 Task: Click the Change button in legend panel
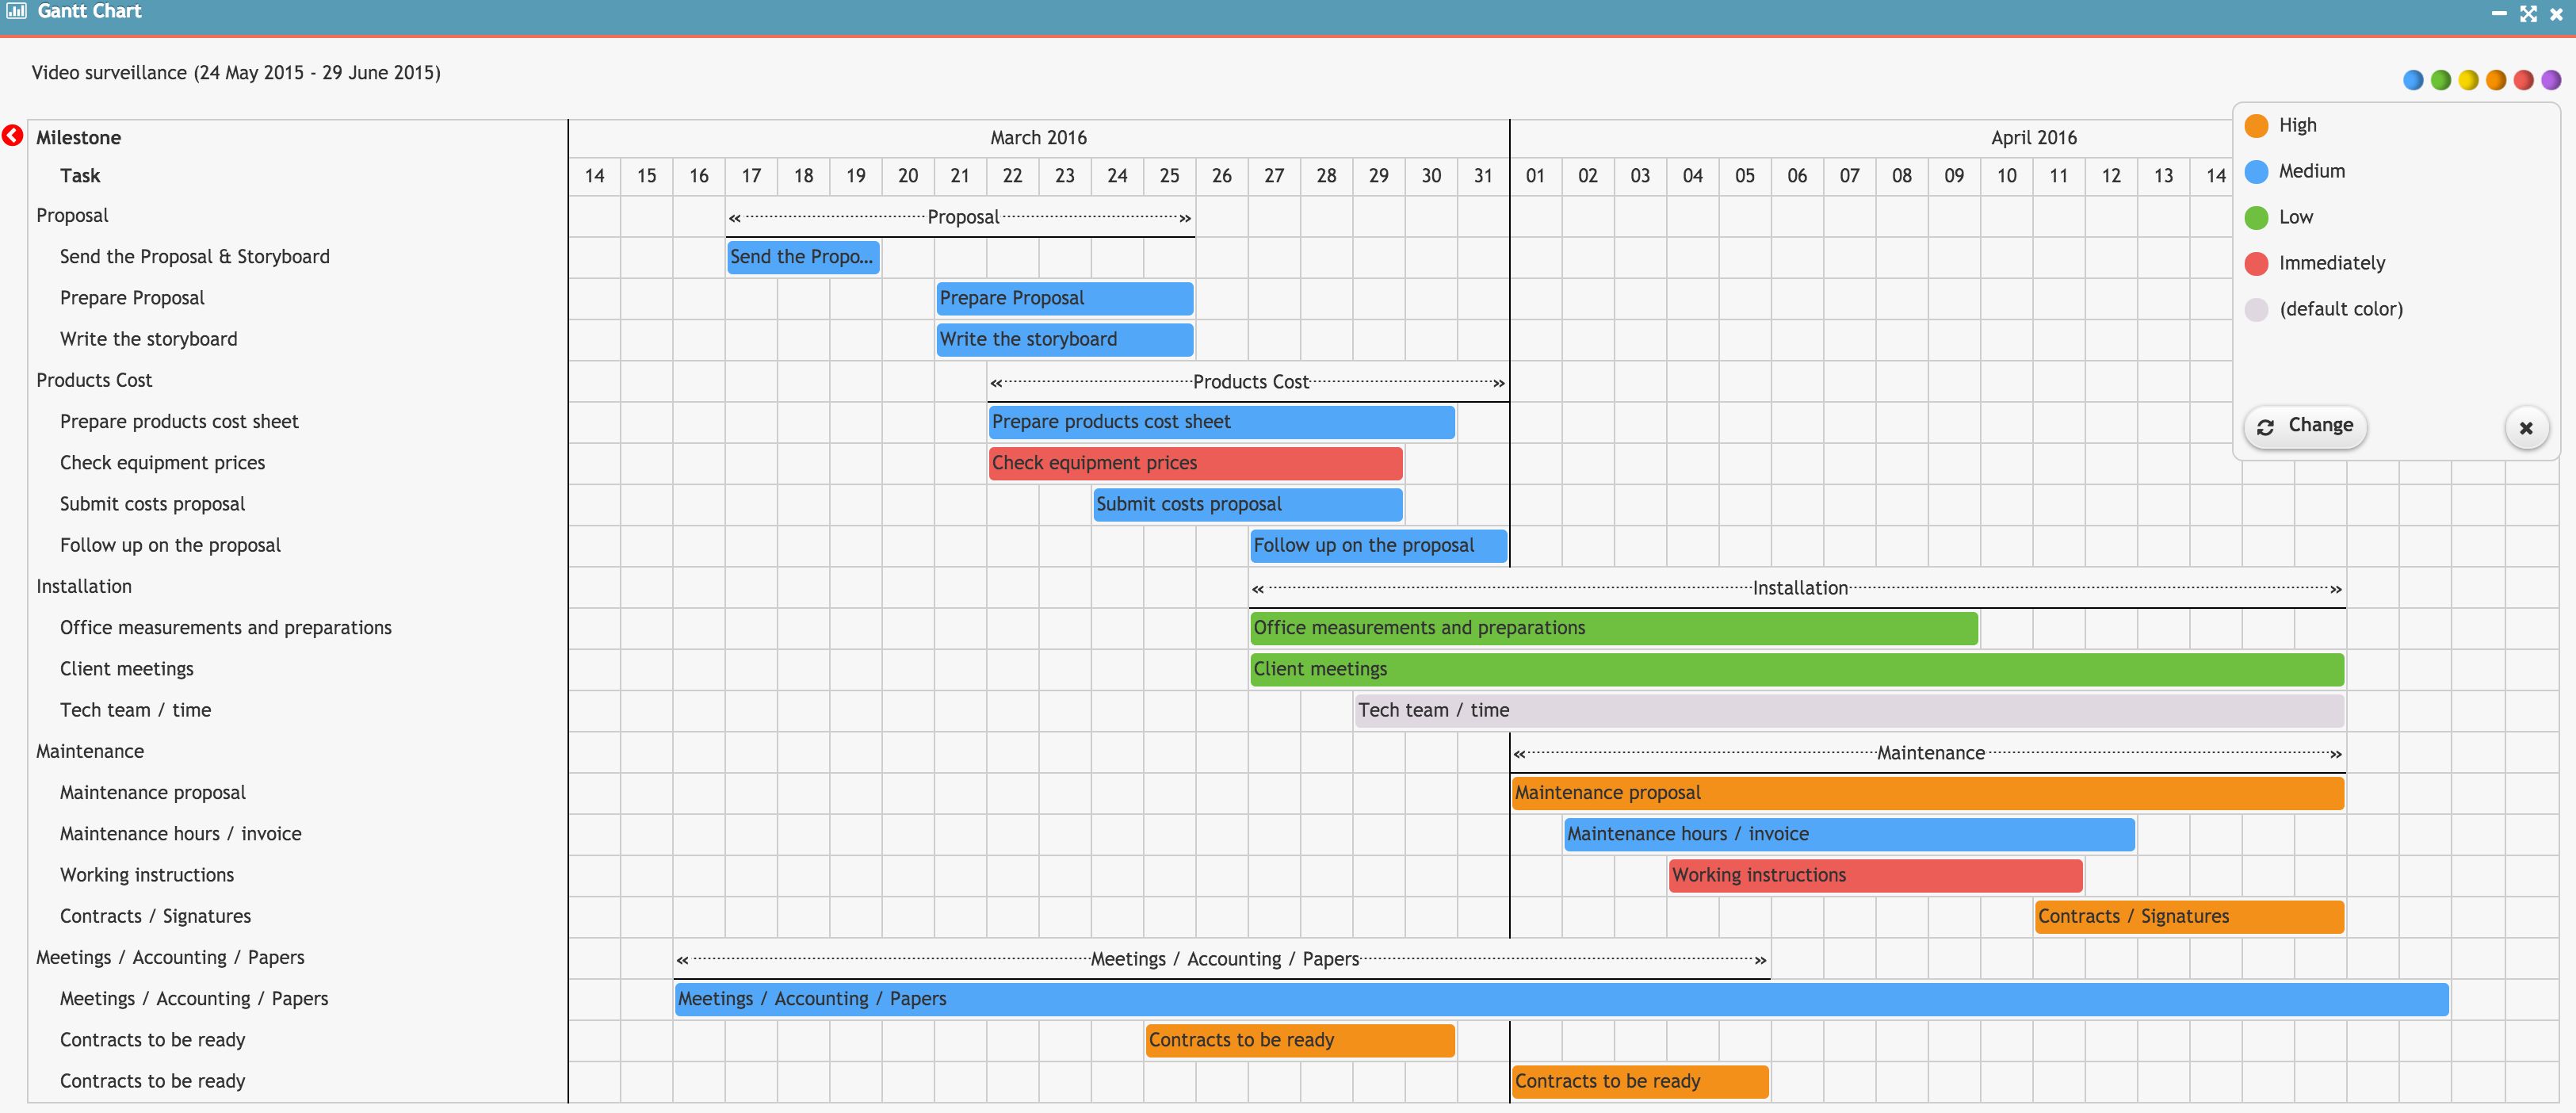tap(2305, 426)
